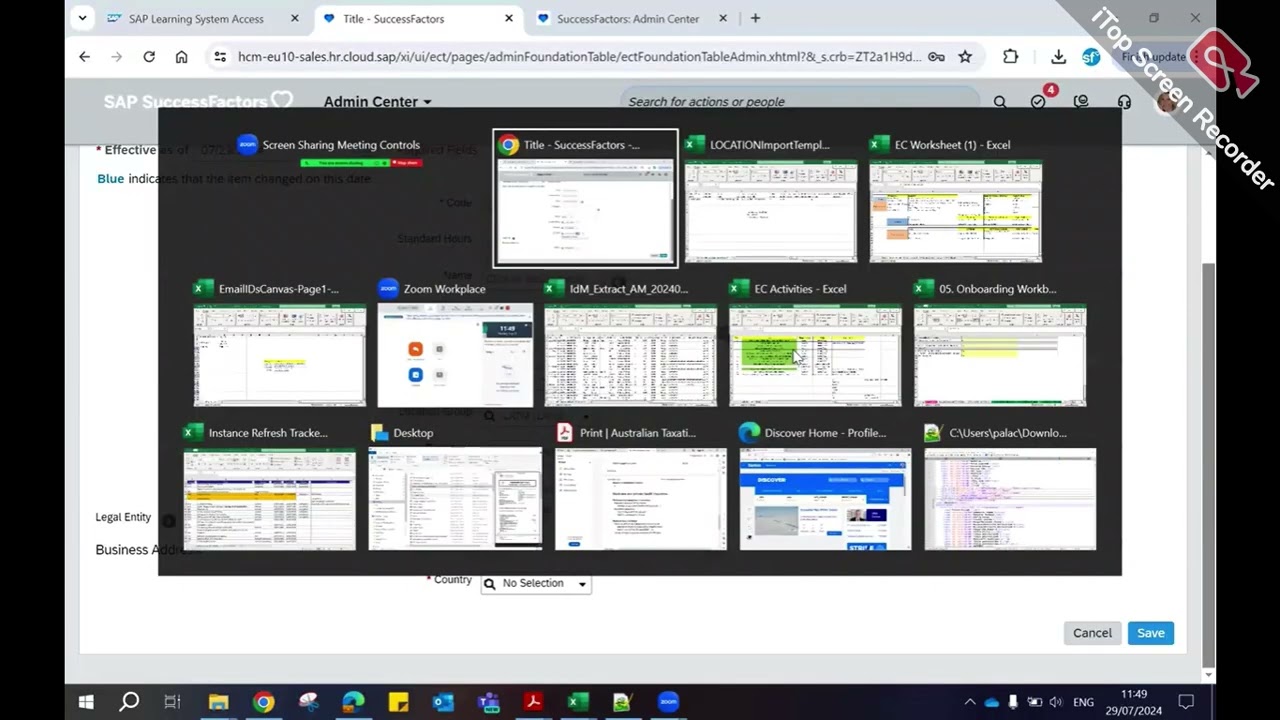This screenshot has width=1280, height=720.
Task: Open Sticky Notes from the taskbar
Action: (x=398, y=702)
